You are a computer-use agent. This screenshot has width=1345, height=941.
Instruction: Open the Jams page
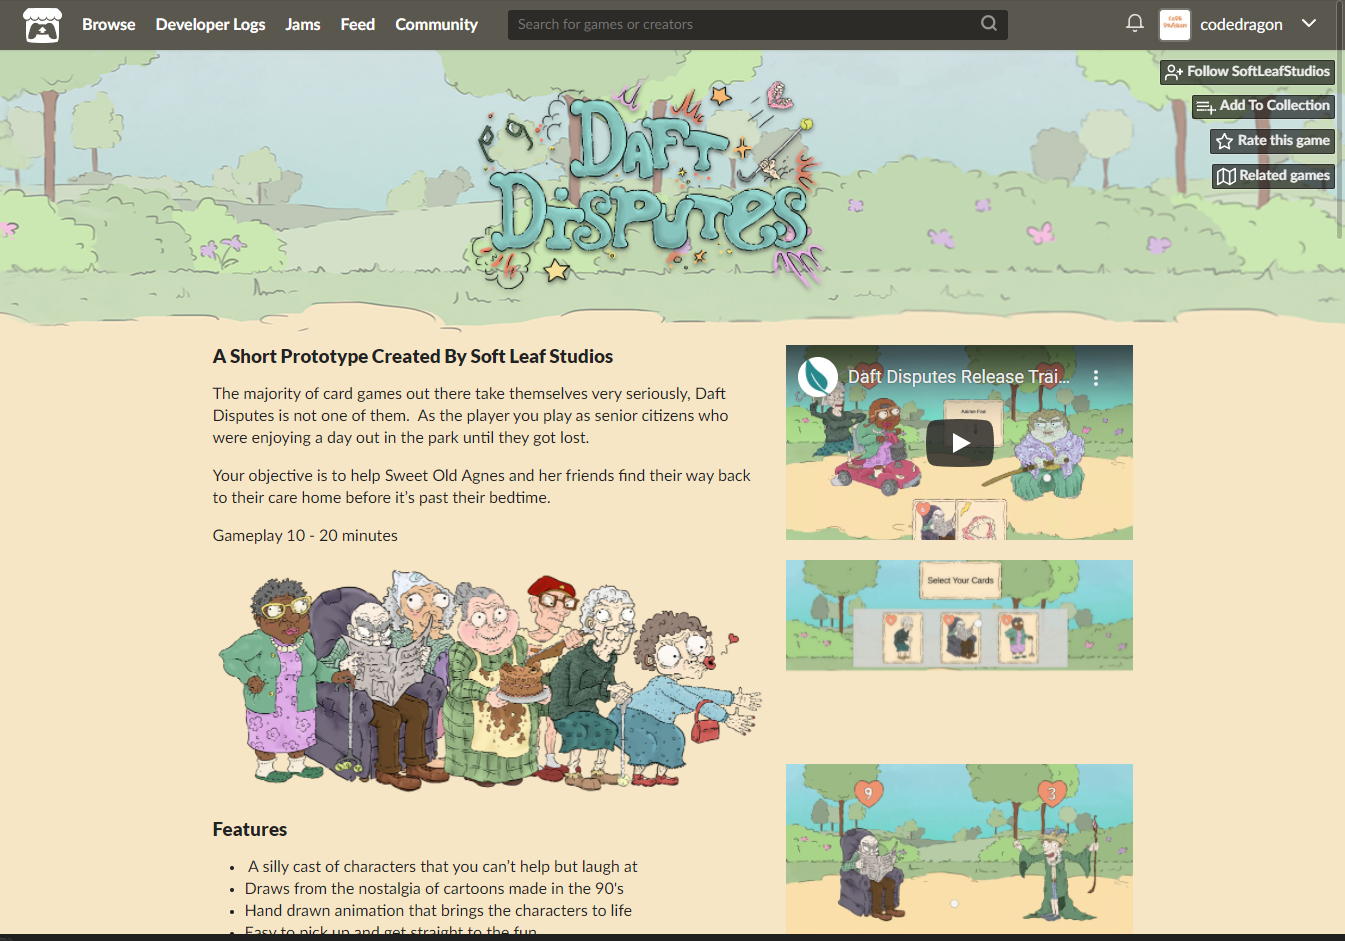pos(303,24)
